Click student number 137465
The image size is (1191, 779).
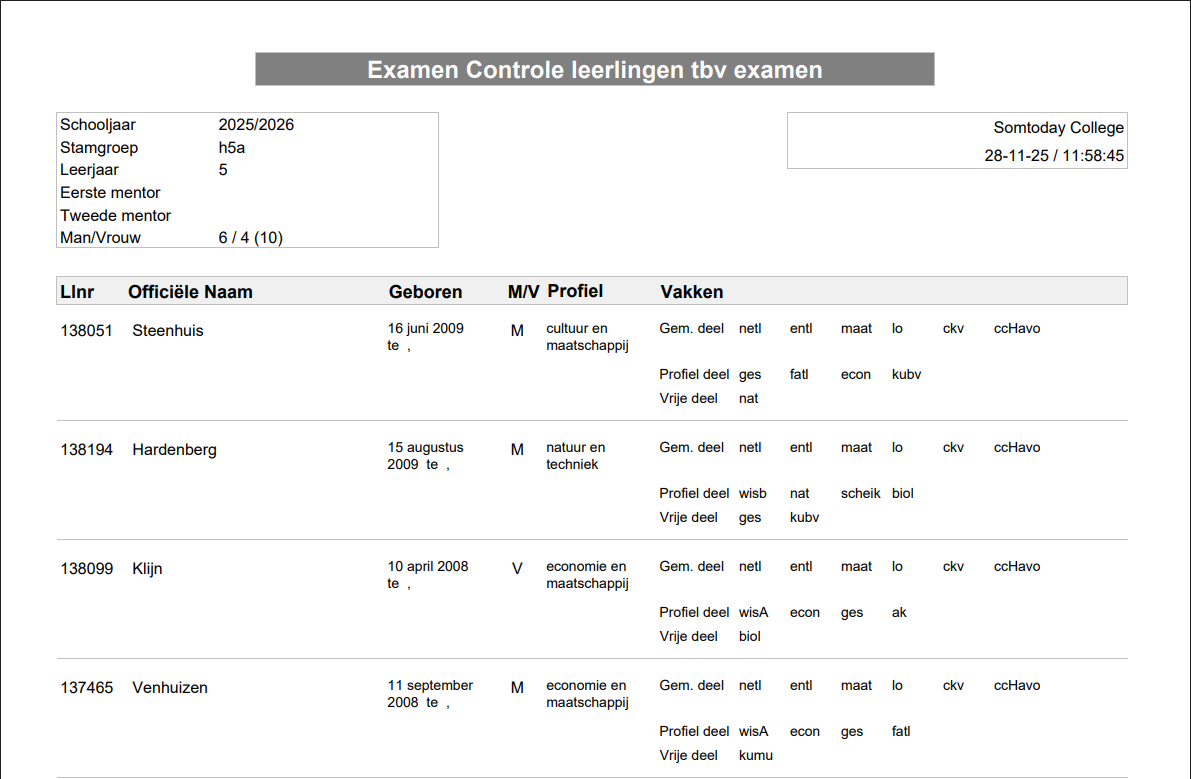(x=87, y=688)
